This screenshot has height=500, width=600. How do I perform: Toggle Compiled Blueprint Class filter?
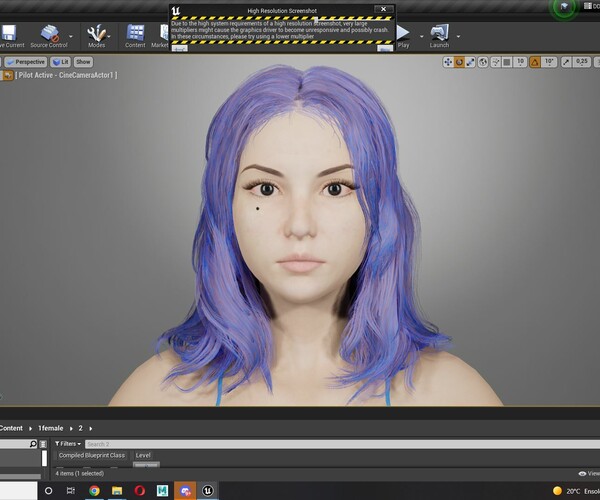click(92, 455)
